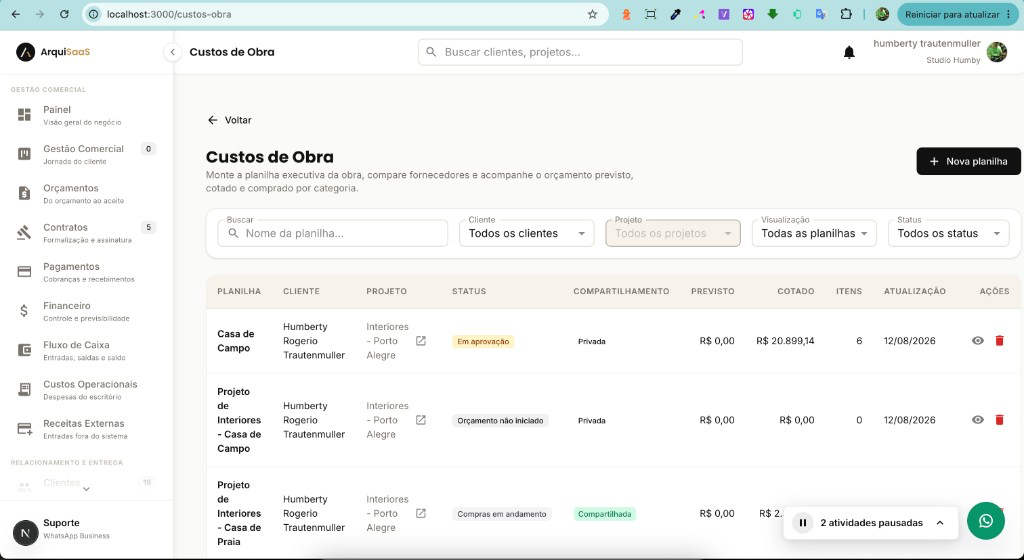Screen dimensions: 1024x560
Task: Click the Em aprovação status badge
Action: pyautogui.click(x=483, y=341)
